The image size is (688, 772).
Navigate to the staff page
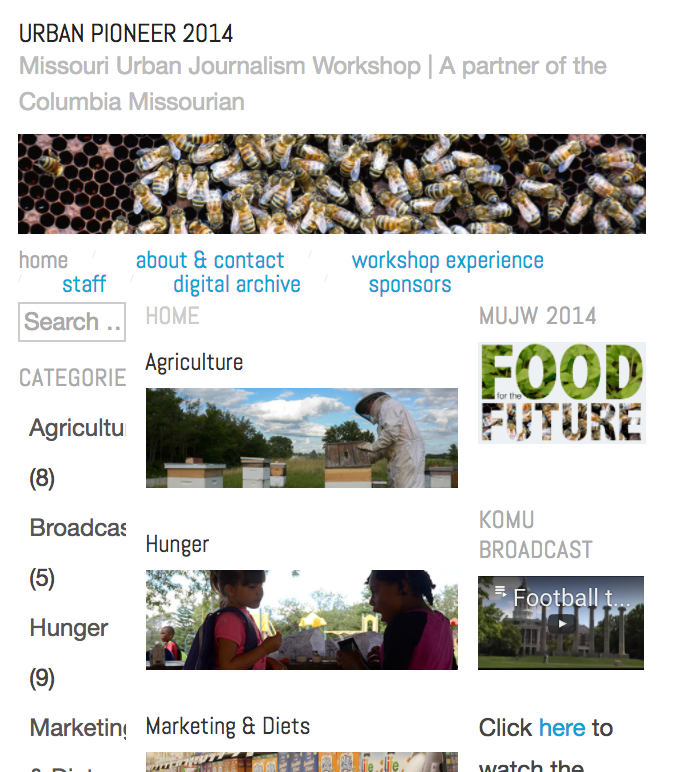coord(84,284)
